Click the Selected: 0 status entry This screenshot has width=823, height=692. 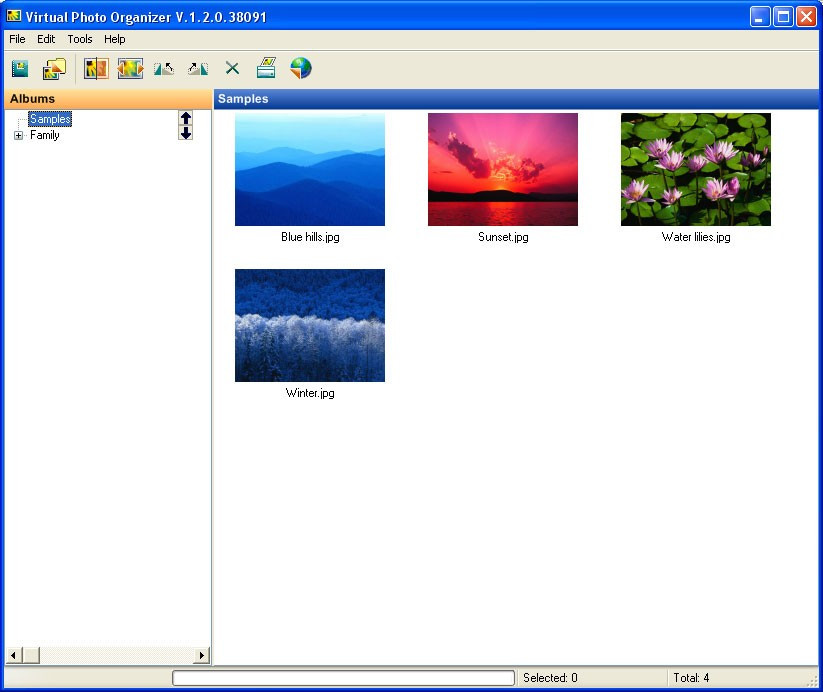pyautogui.click(x=550, y=678)
